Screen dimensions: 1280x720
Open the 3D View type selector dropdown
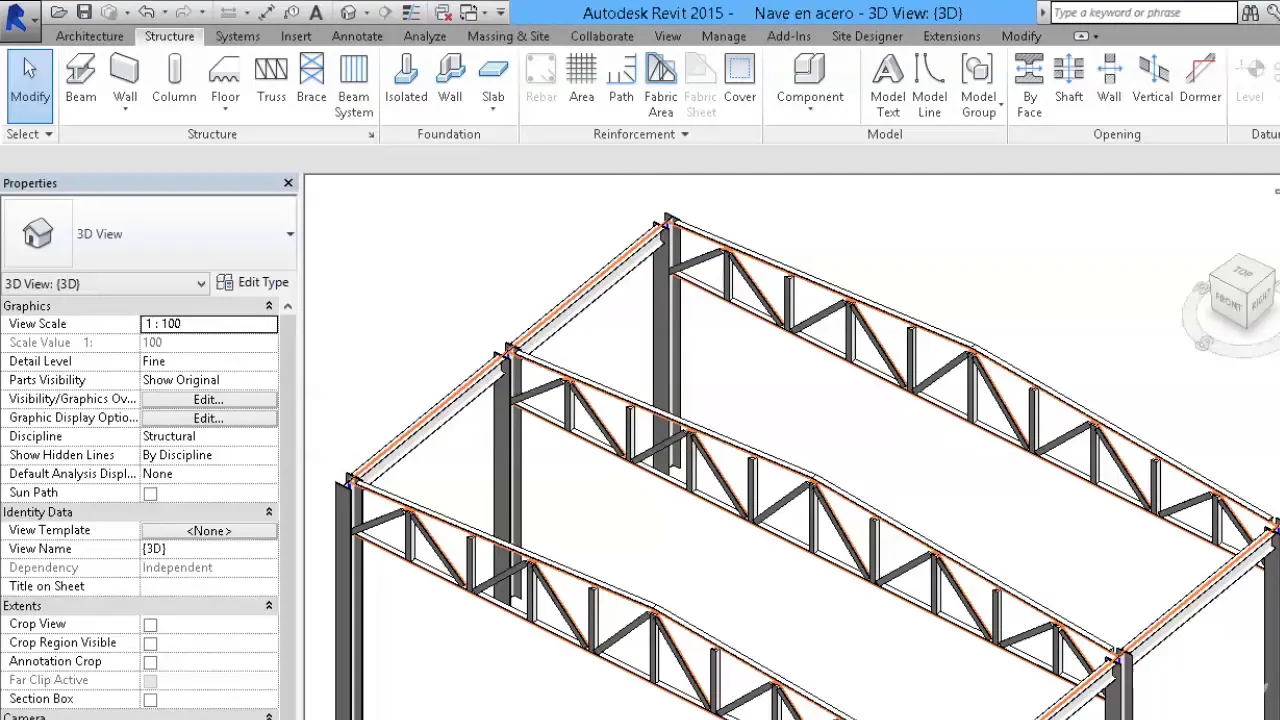pyautogui.click(x=290, y=234)
